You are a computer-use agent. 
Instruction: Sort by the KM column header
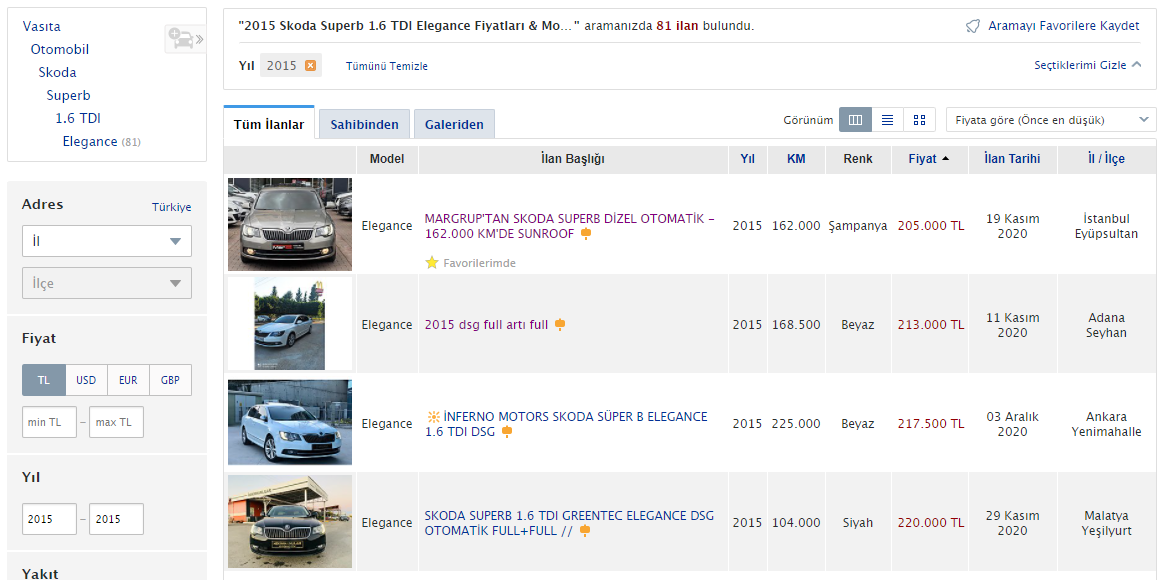click(x=796, y=159)
